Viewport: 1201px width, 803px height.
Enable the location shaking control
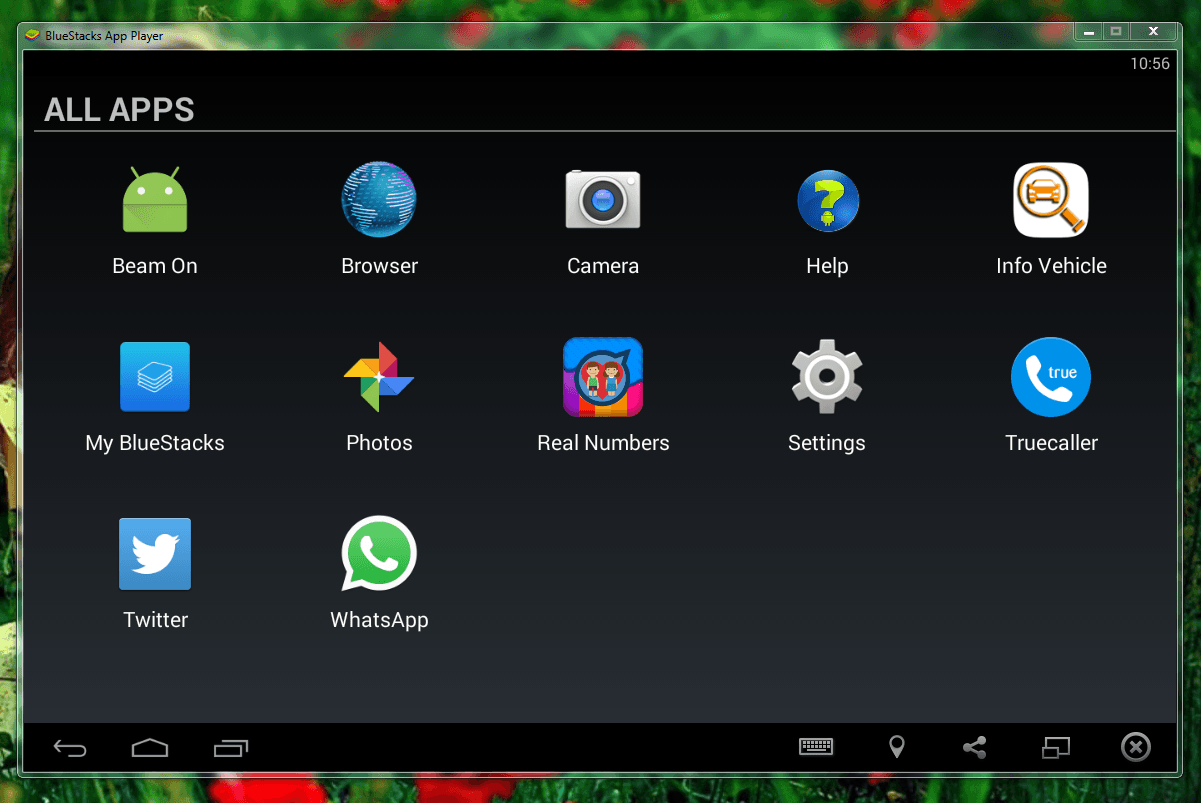(896, 747)
